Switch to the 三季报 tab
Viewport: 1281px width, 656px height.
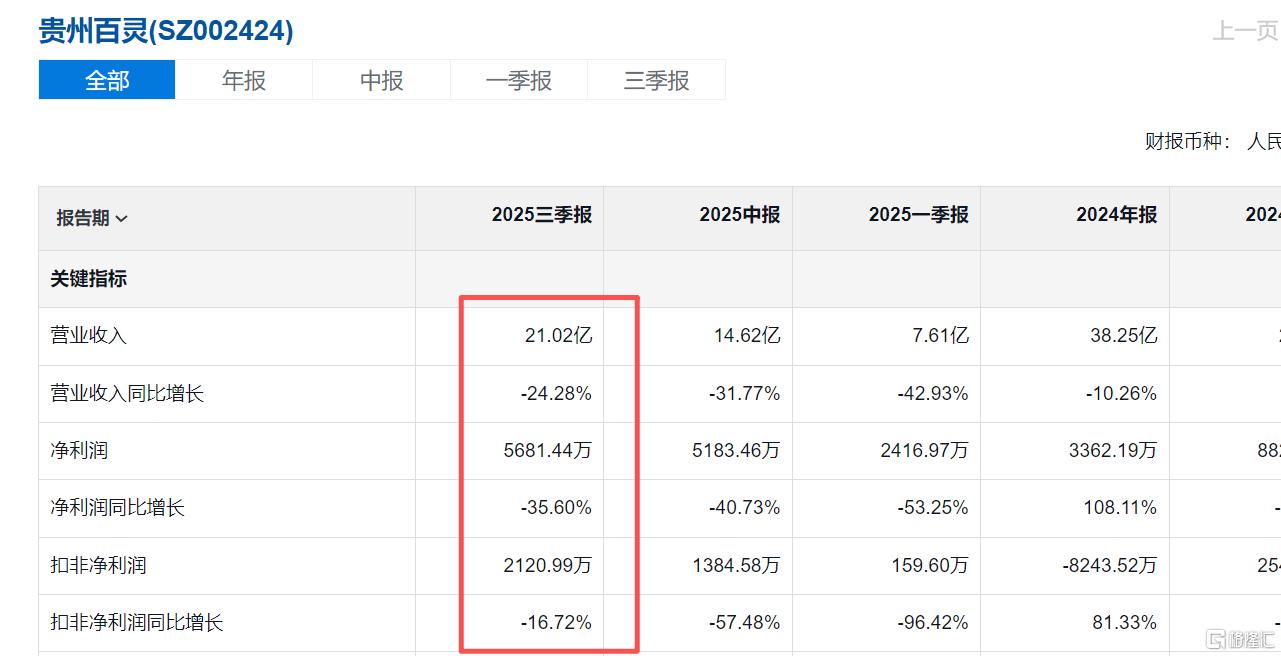(x=656, y=80)
